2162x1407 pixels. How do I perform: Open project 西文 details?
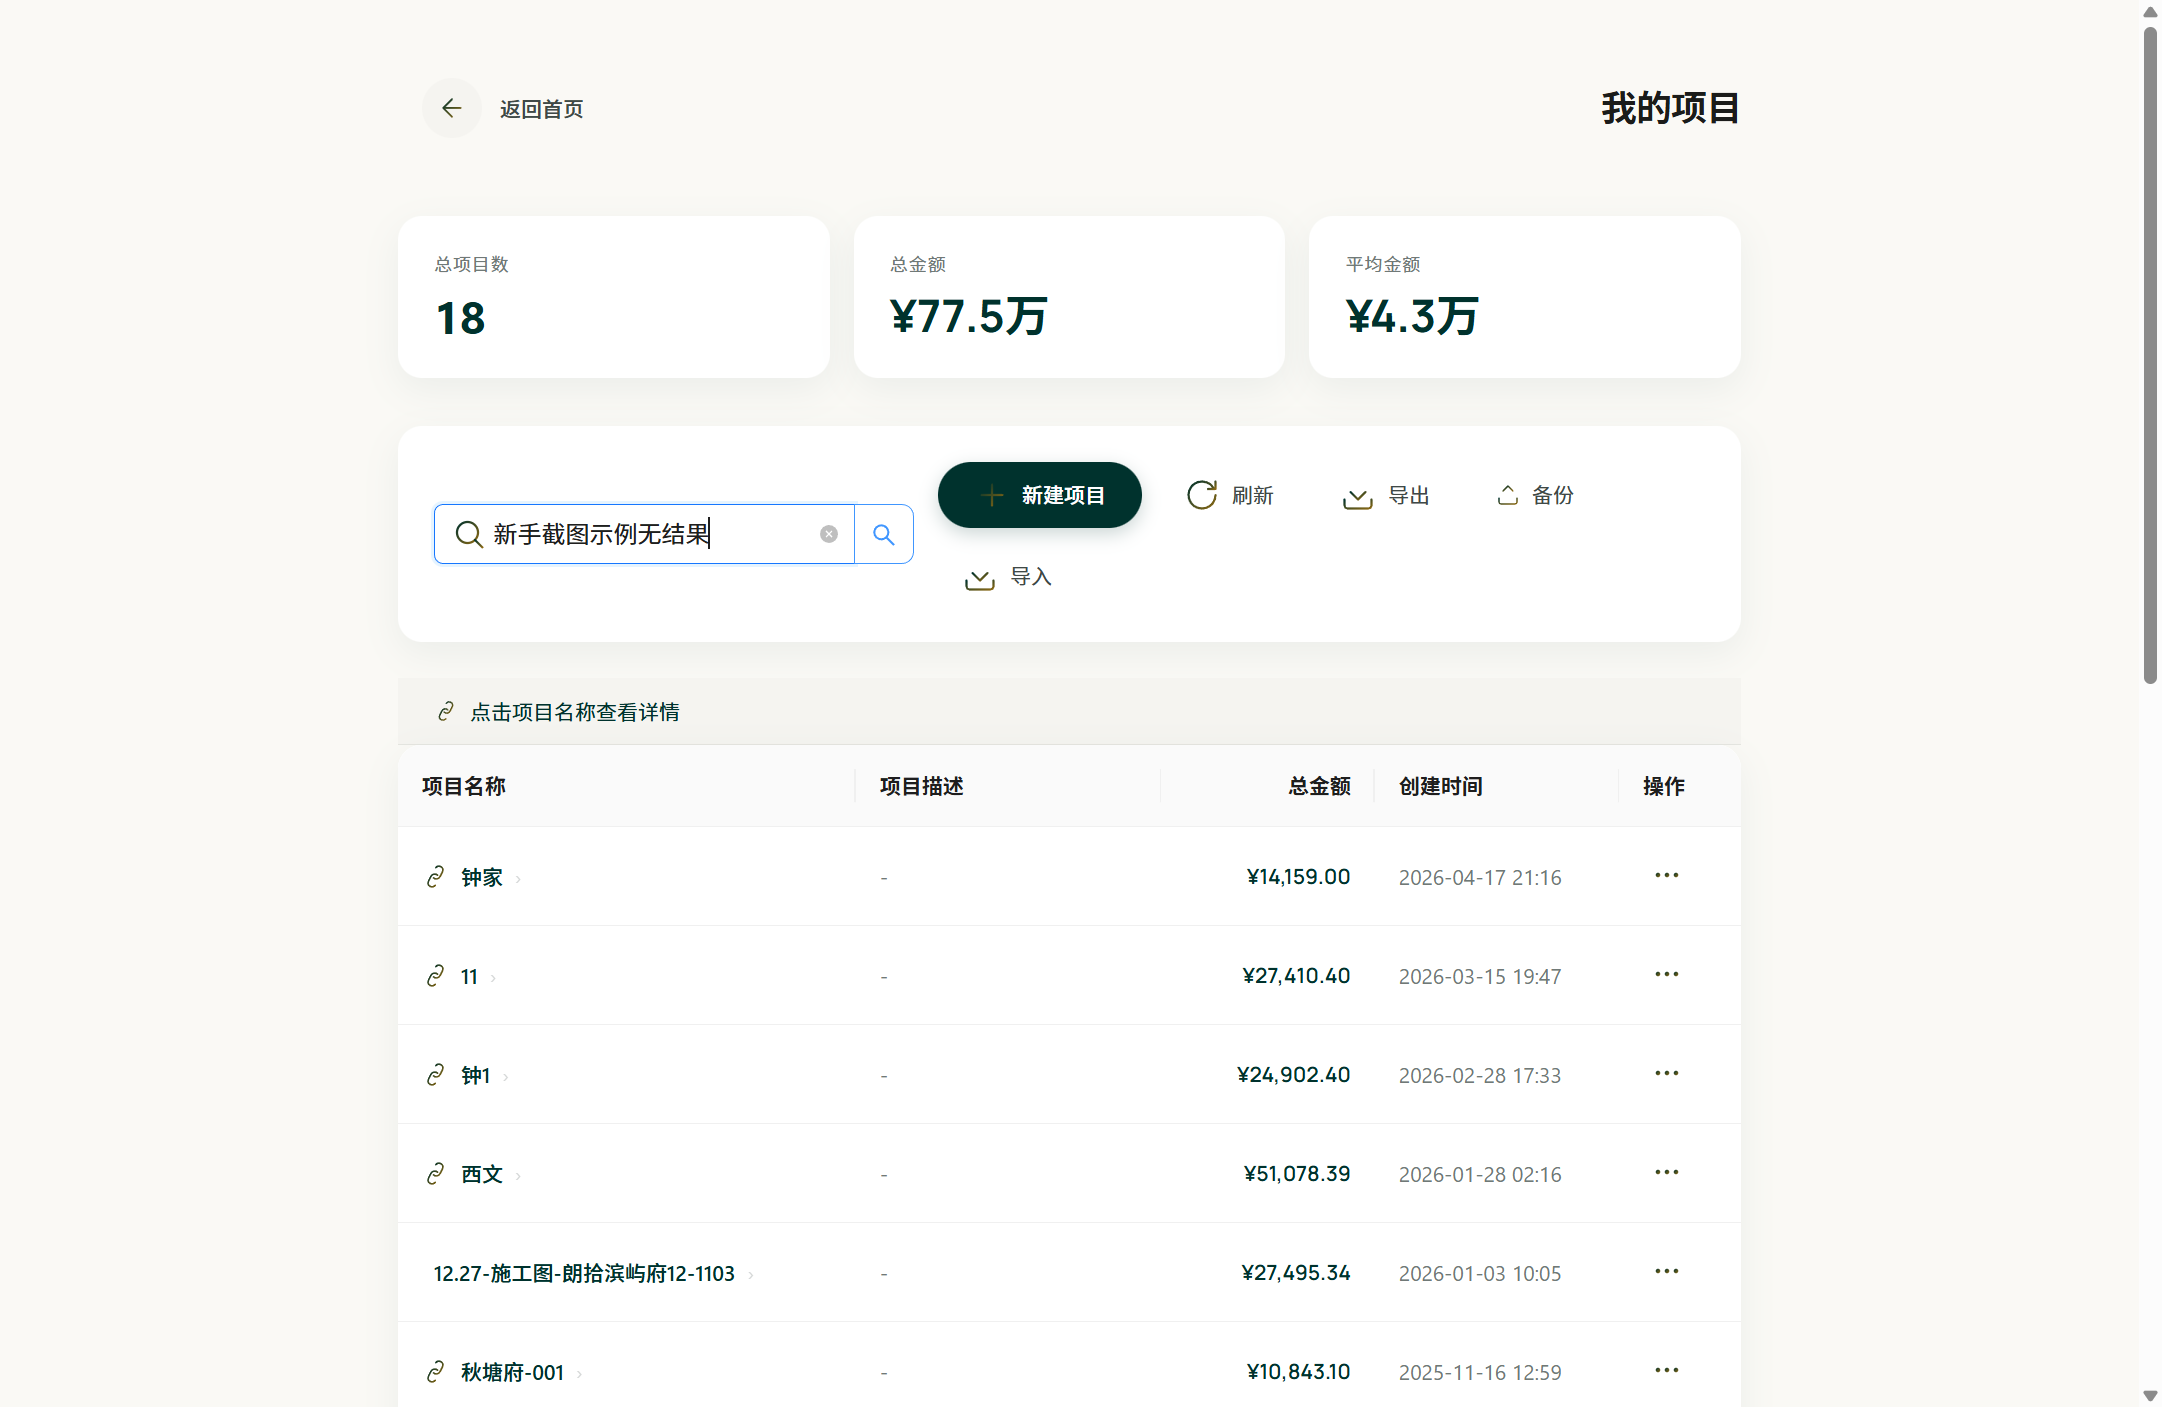click(481, 1174)
